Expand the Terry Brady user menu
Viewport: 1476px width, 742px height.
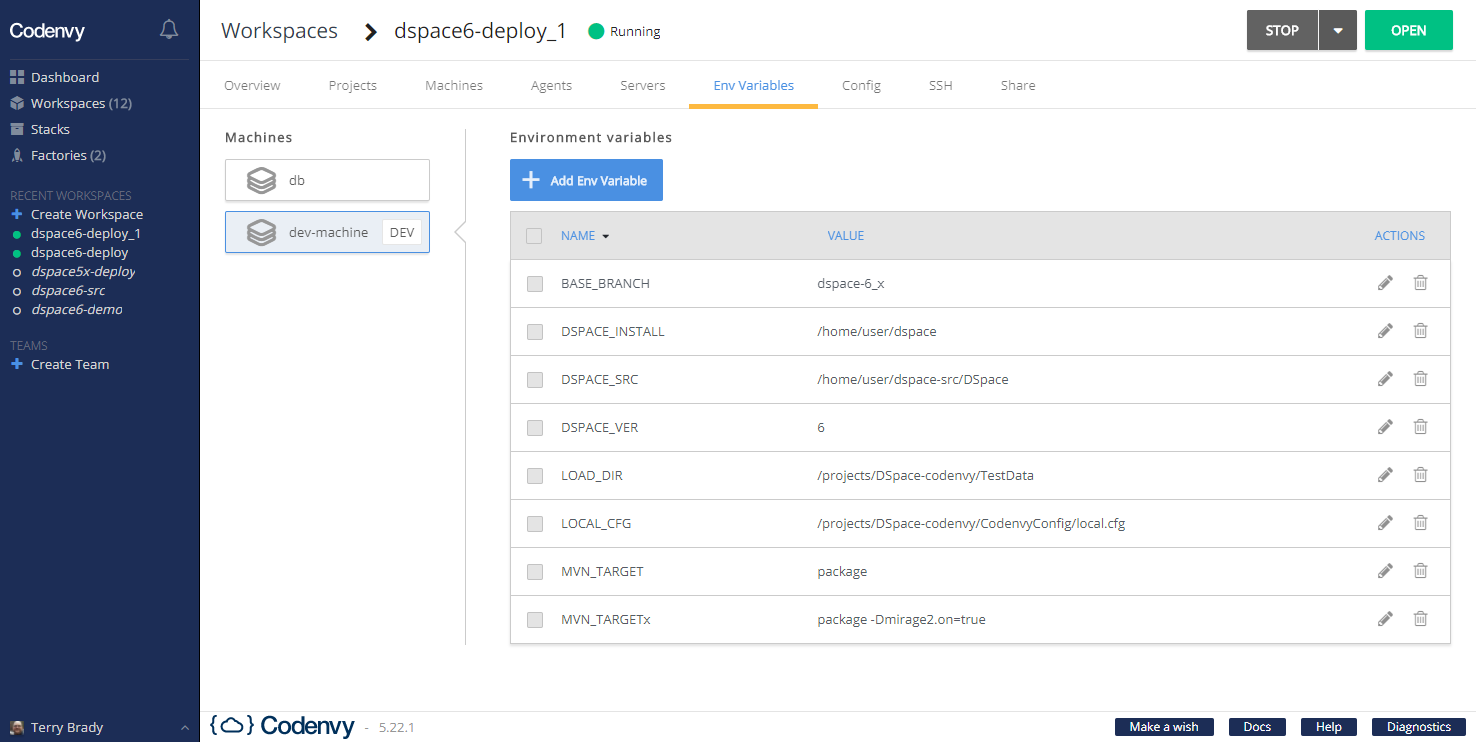pyautogui.click(x=184, y=728)
